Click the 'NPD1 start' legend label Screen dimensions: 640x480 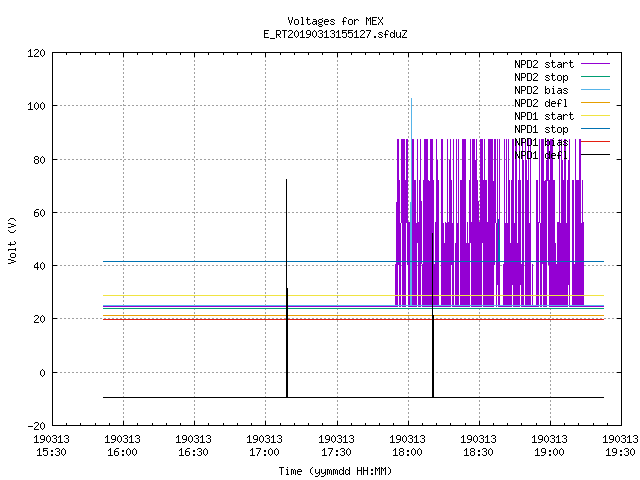(x=544, y=116)
